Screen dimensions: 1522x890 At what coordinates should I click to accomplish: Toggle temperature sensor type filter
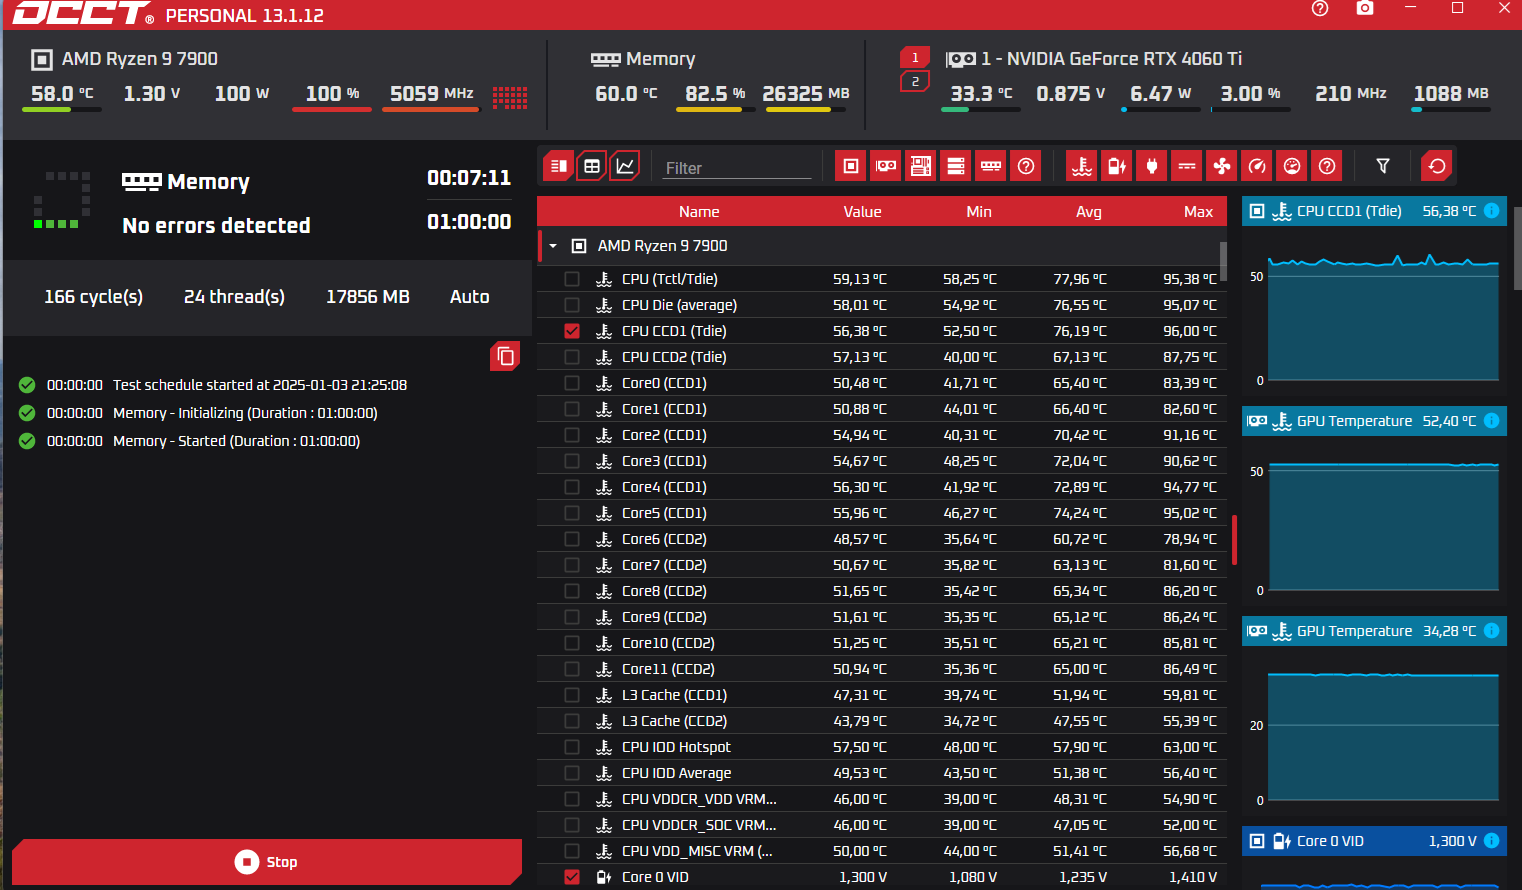point(1082,166)
